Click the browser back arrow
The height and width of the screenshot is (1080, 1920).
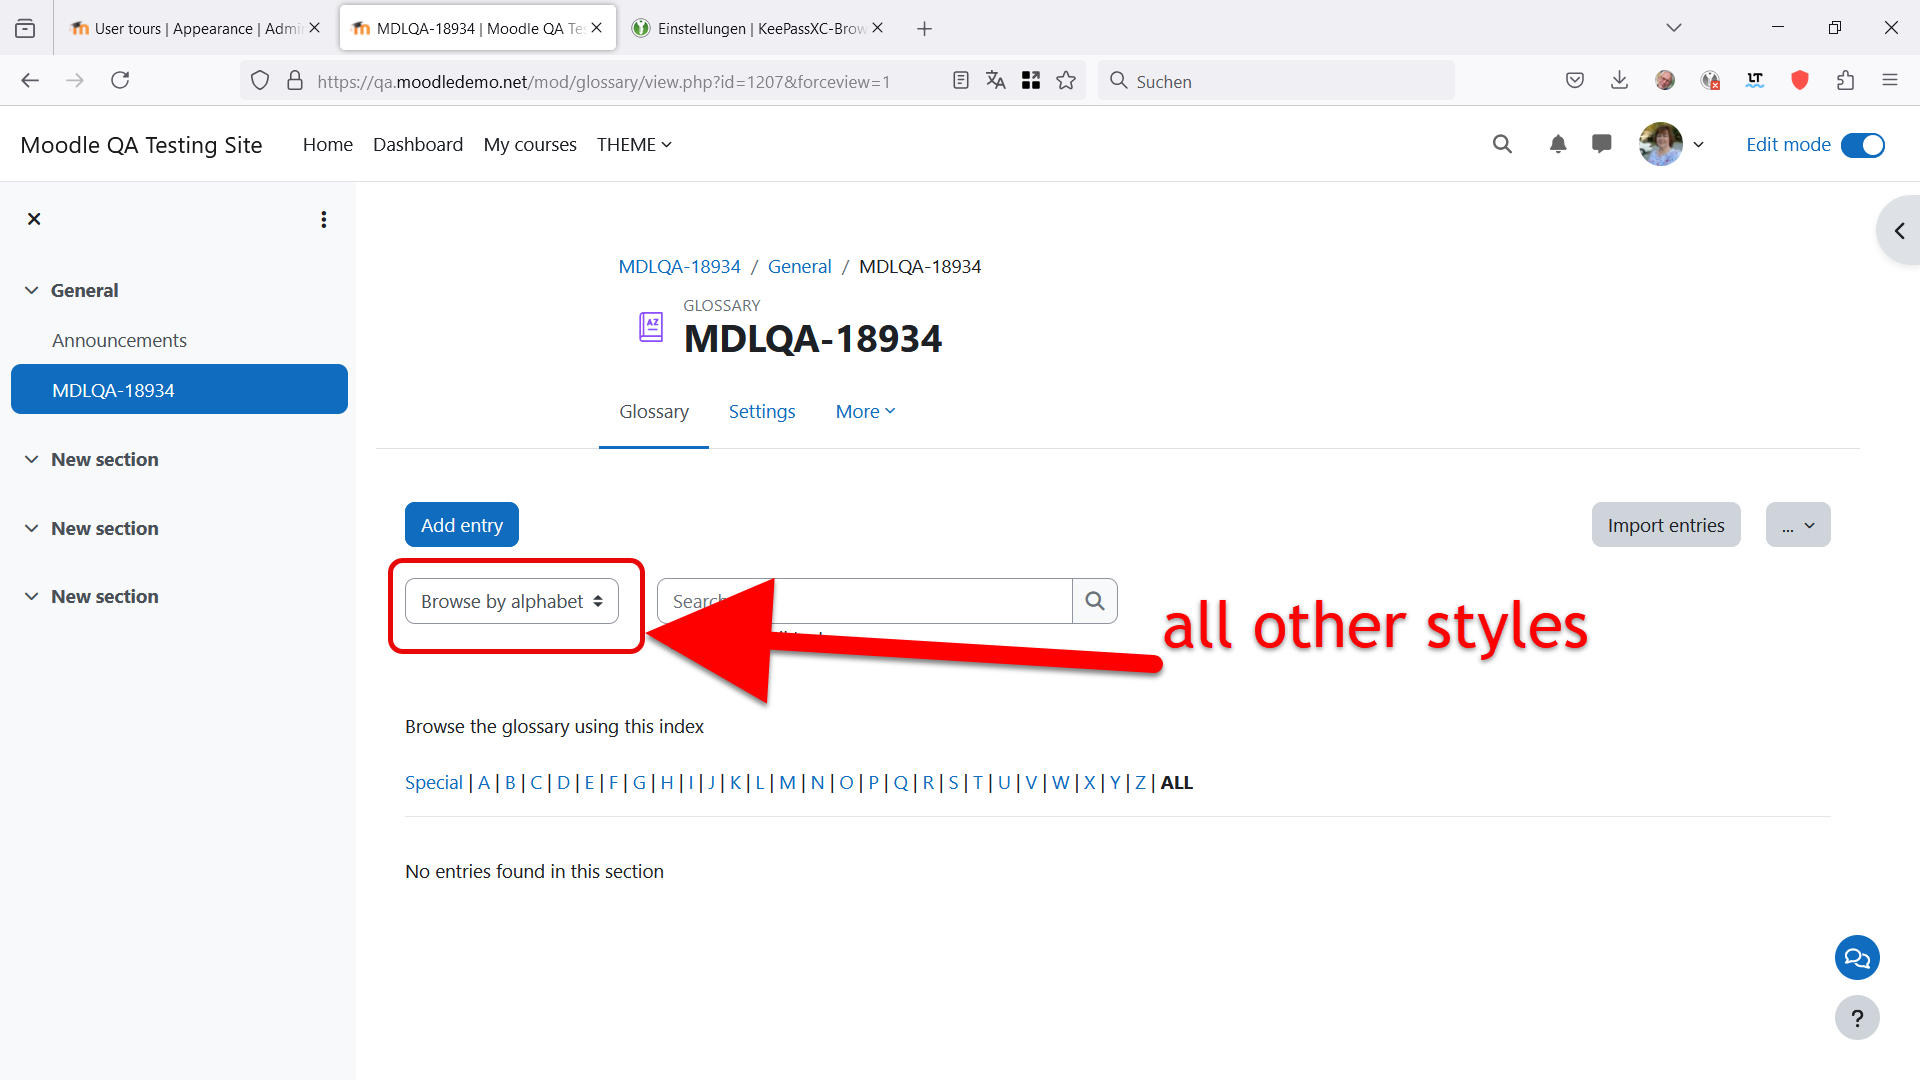coord(30,81)
